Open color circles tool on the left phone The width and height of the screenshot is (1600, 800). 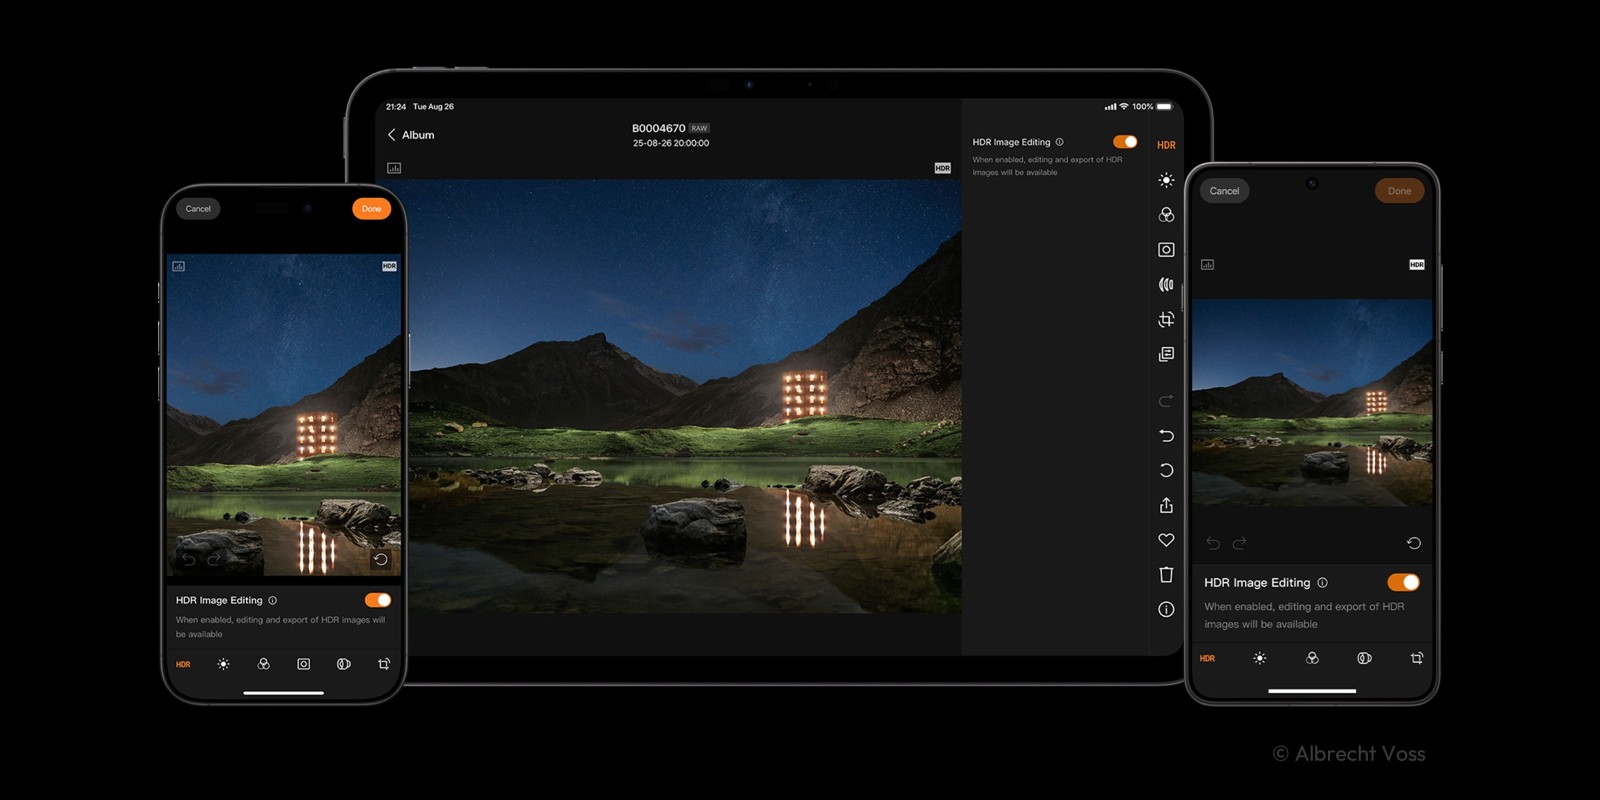coord(264,664)
